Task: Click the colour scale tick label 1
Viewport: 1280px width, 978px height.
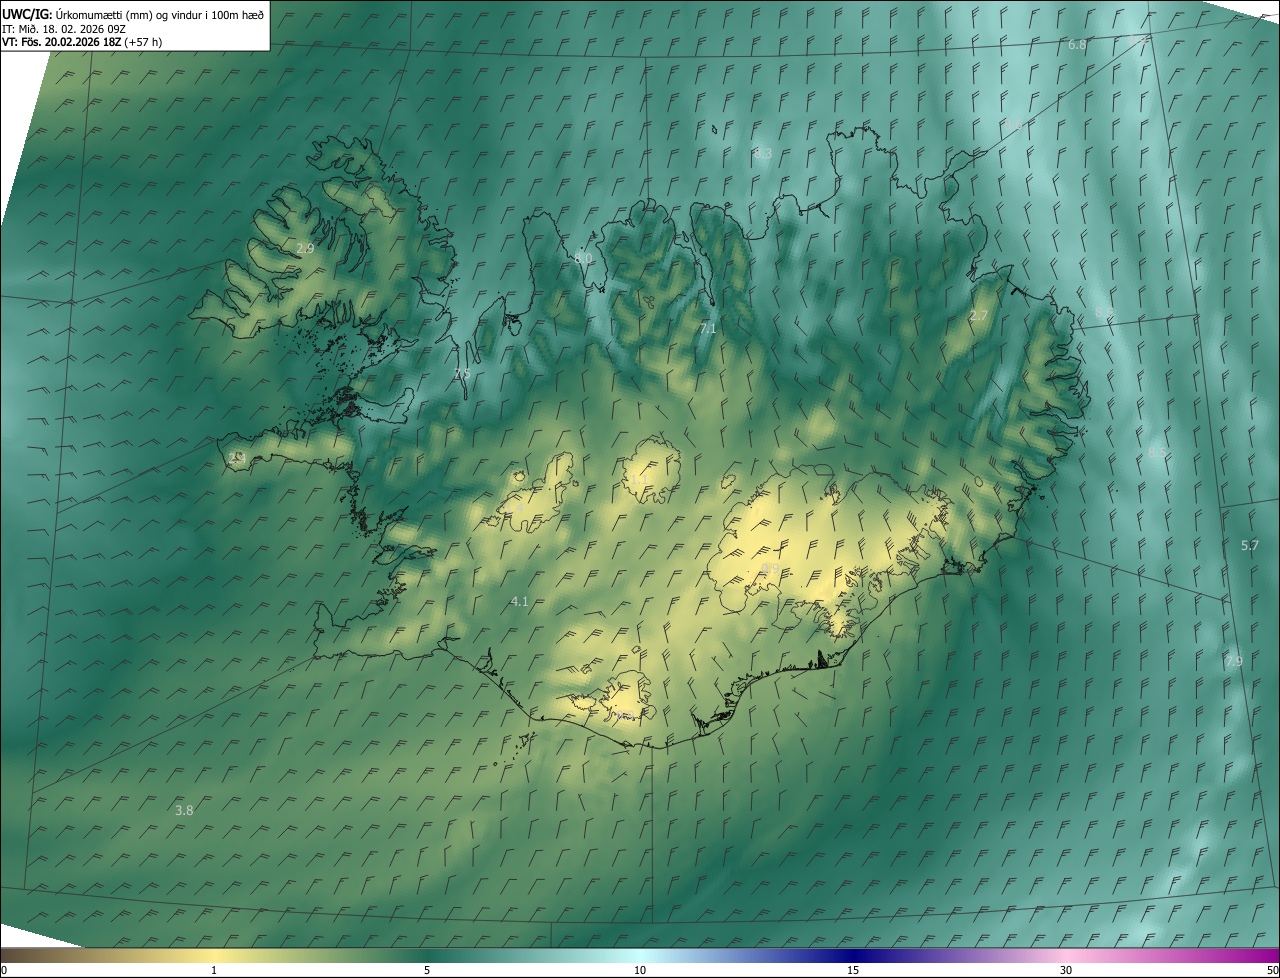Action: pos(214,970)
